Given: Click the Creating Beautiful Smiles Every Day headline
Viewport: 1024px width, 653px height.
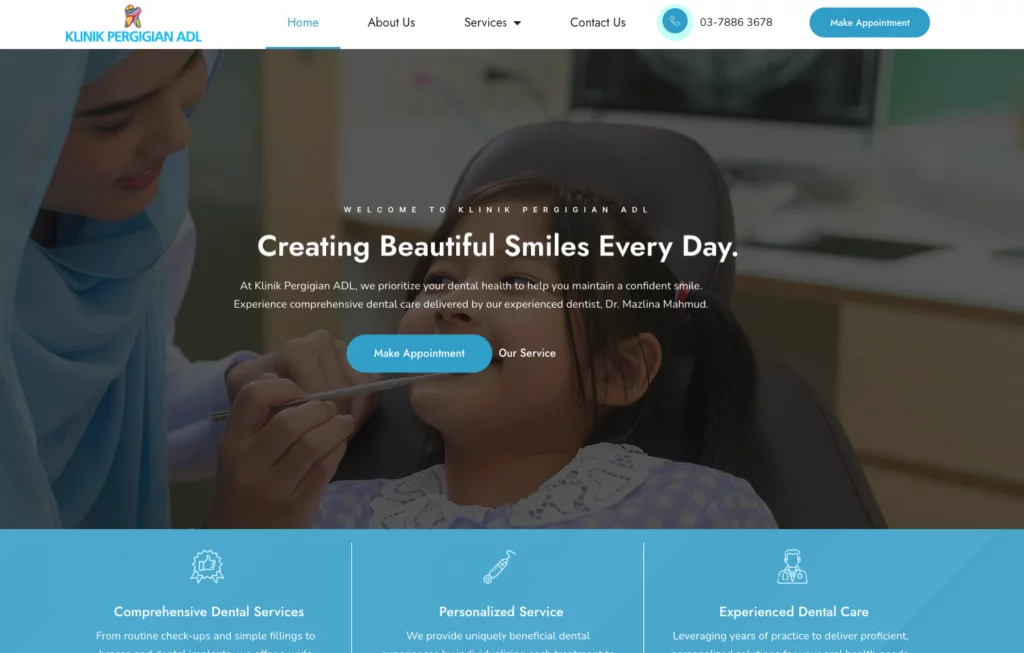Looking at the screenshot, I should tap(498, 247).
